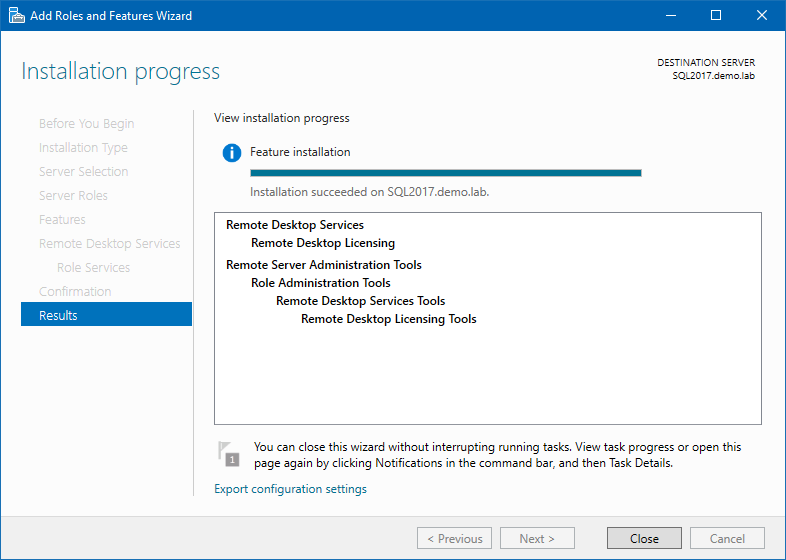Click the notification flag icon

(229, 453)
